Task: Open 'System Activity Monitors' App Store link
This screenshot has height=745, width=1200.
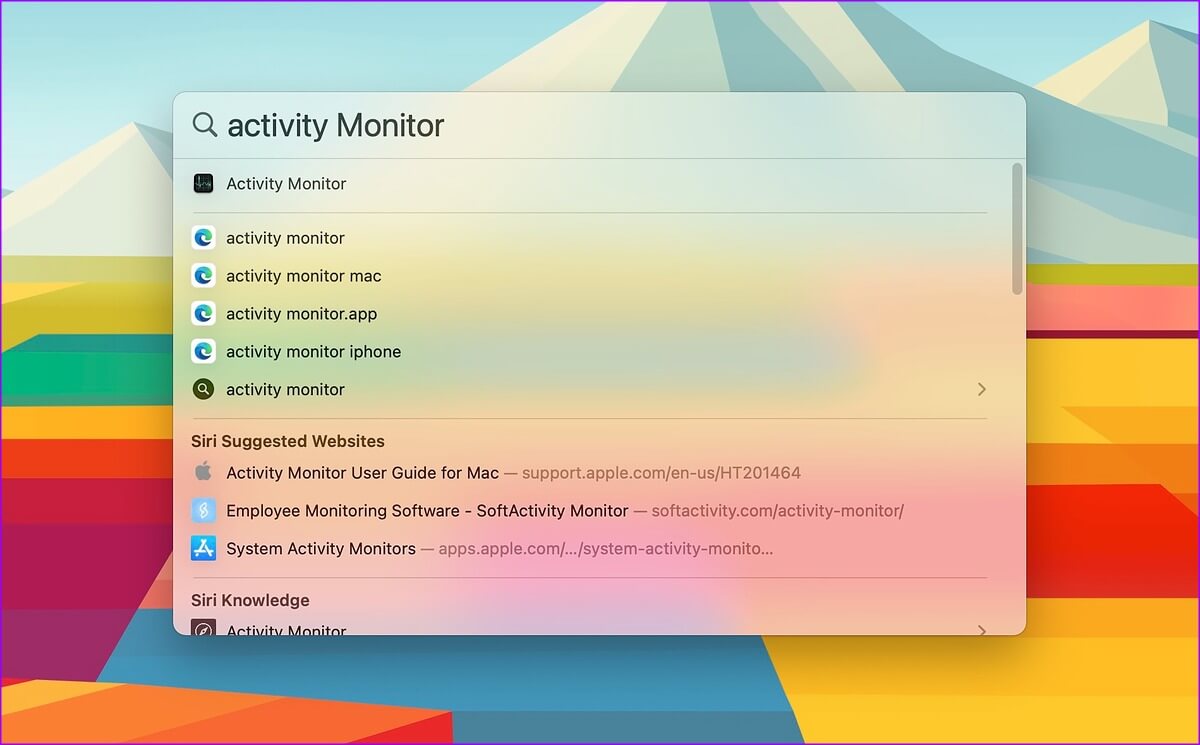Action: (321, 549)
